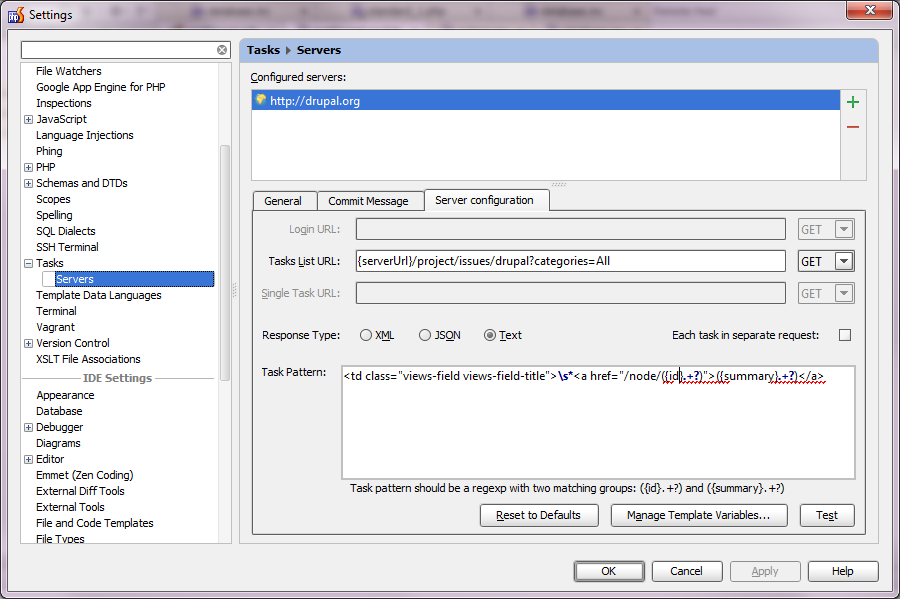900x599 pixels.
Task: Select the http://drupal.org configured server
Action: coord(545,100)
